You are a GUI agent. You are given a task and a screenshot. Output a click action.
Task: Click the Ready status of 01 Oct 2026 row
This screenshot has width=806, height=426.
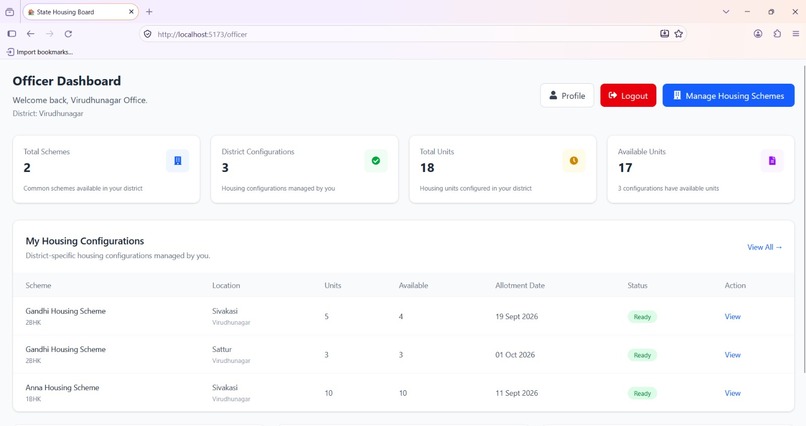coord(642,355)
